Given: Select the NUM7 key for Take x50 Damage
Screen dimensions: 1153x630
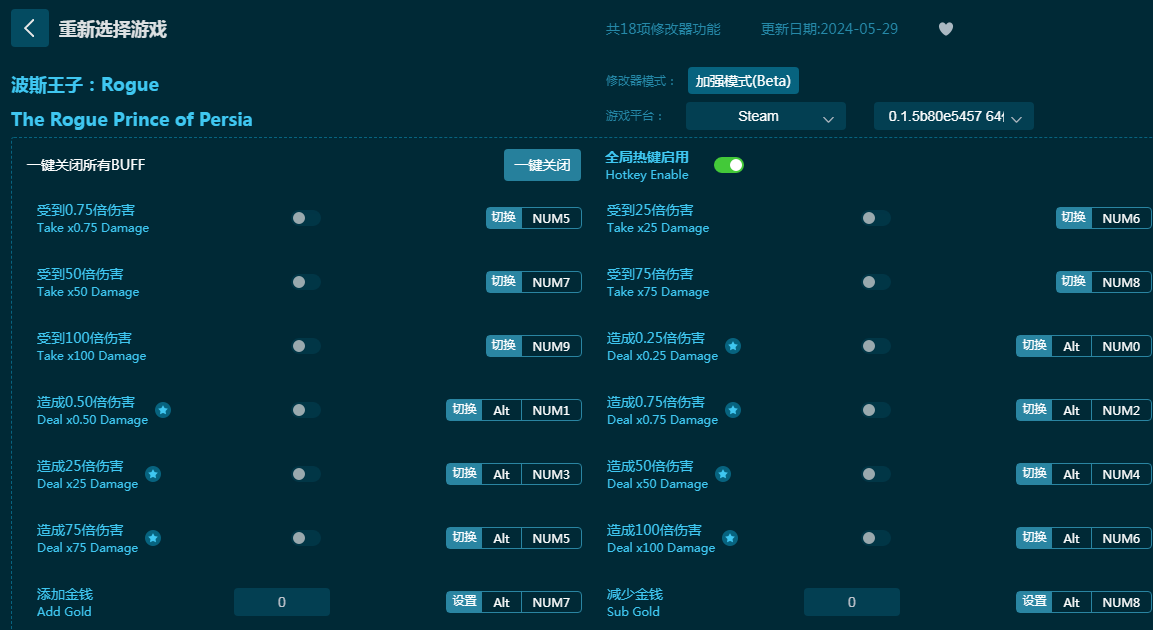Looking at the screenshot, I should pyautogui.click(x=551, y=282).
